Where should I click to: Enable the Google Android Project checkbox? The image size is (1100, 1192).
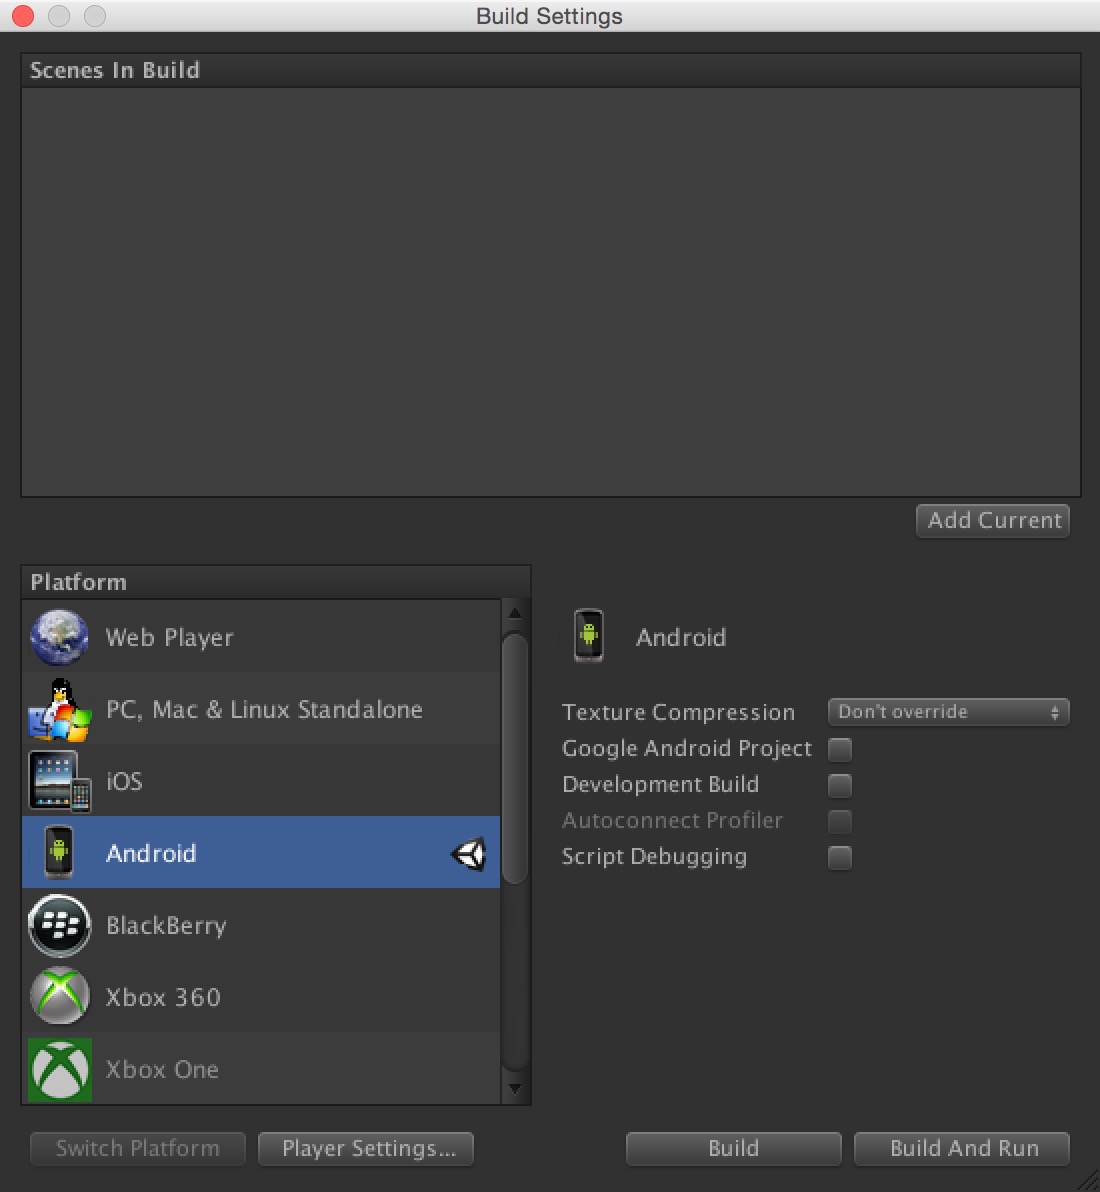pyautogui.click(x=840, y=749)
